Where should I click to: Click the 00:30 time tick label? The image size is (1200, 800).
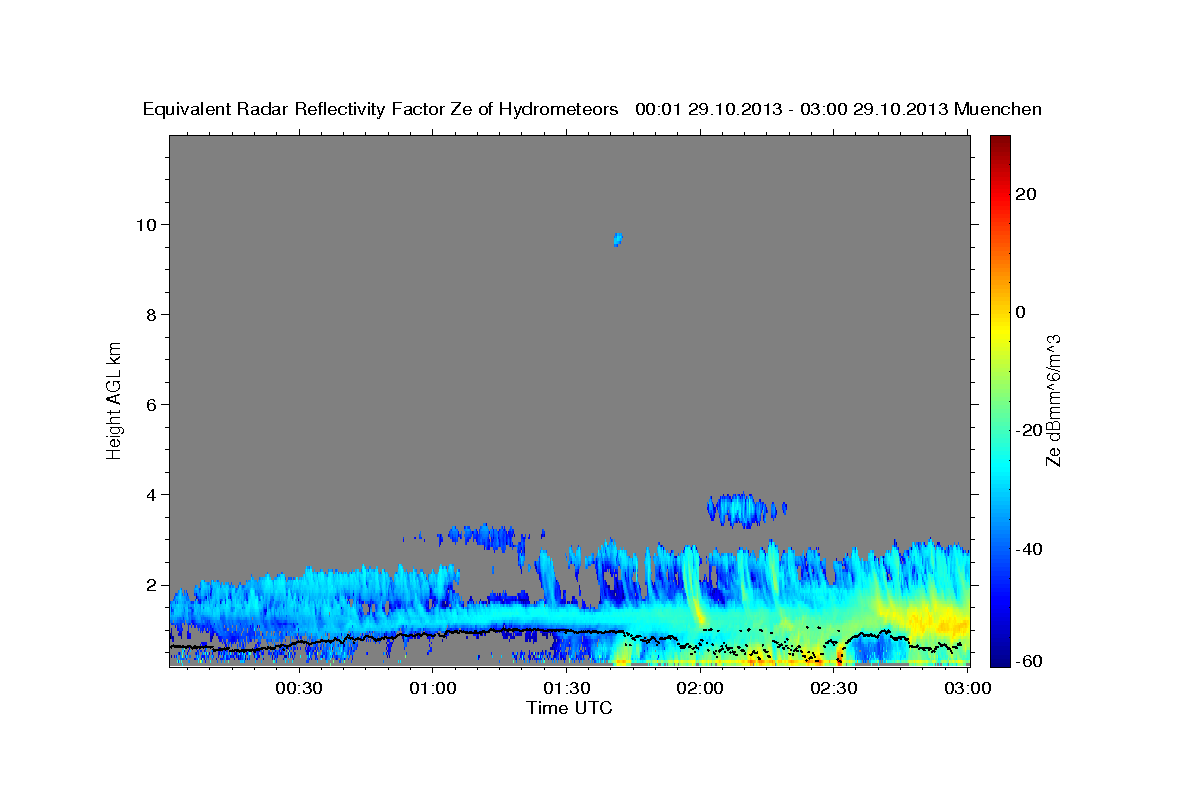298,688
